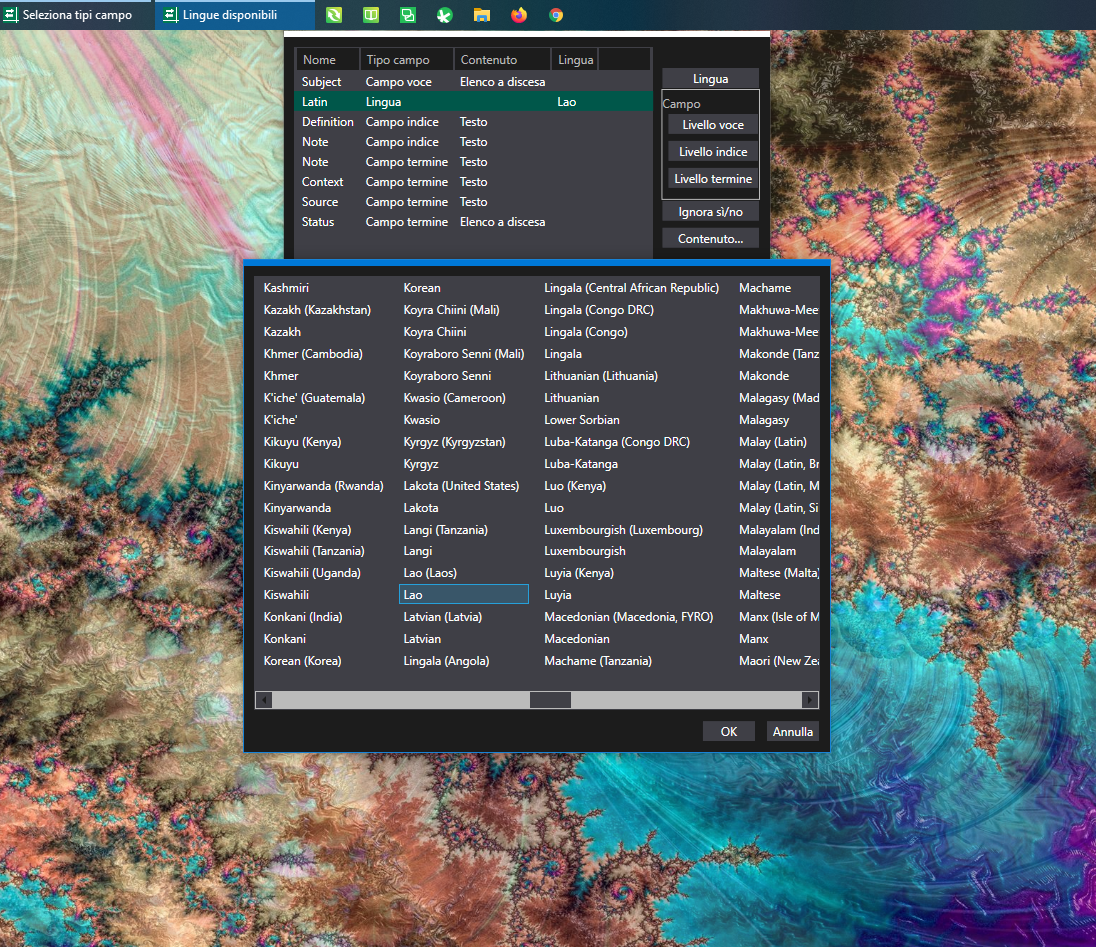Viewport: 1096px width, 947px height.
Task: Open the green open-book app in taskbar
Action: [371, 15]
